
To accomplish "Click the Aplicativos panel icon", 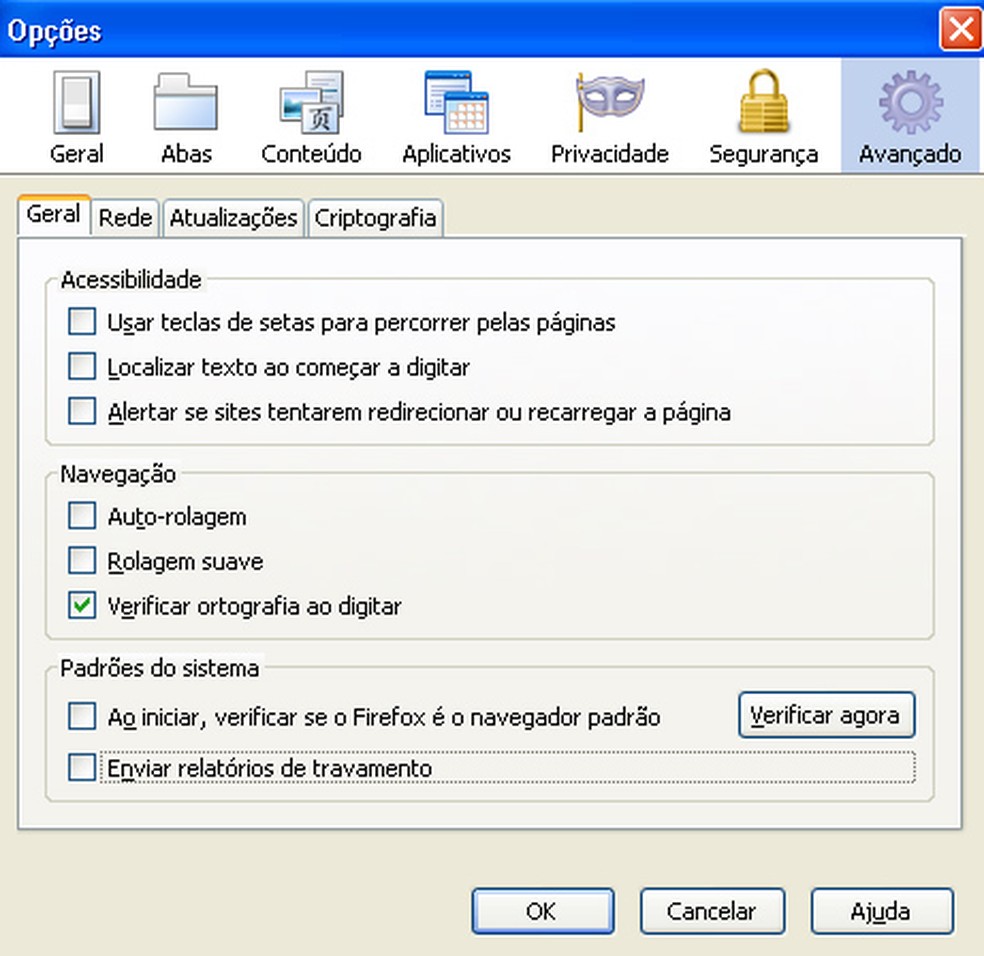I will [x=456, y=110].
